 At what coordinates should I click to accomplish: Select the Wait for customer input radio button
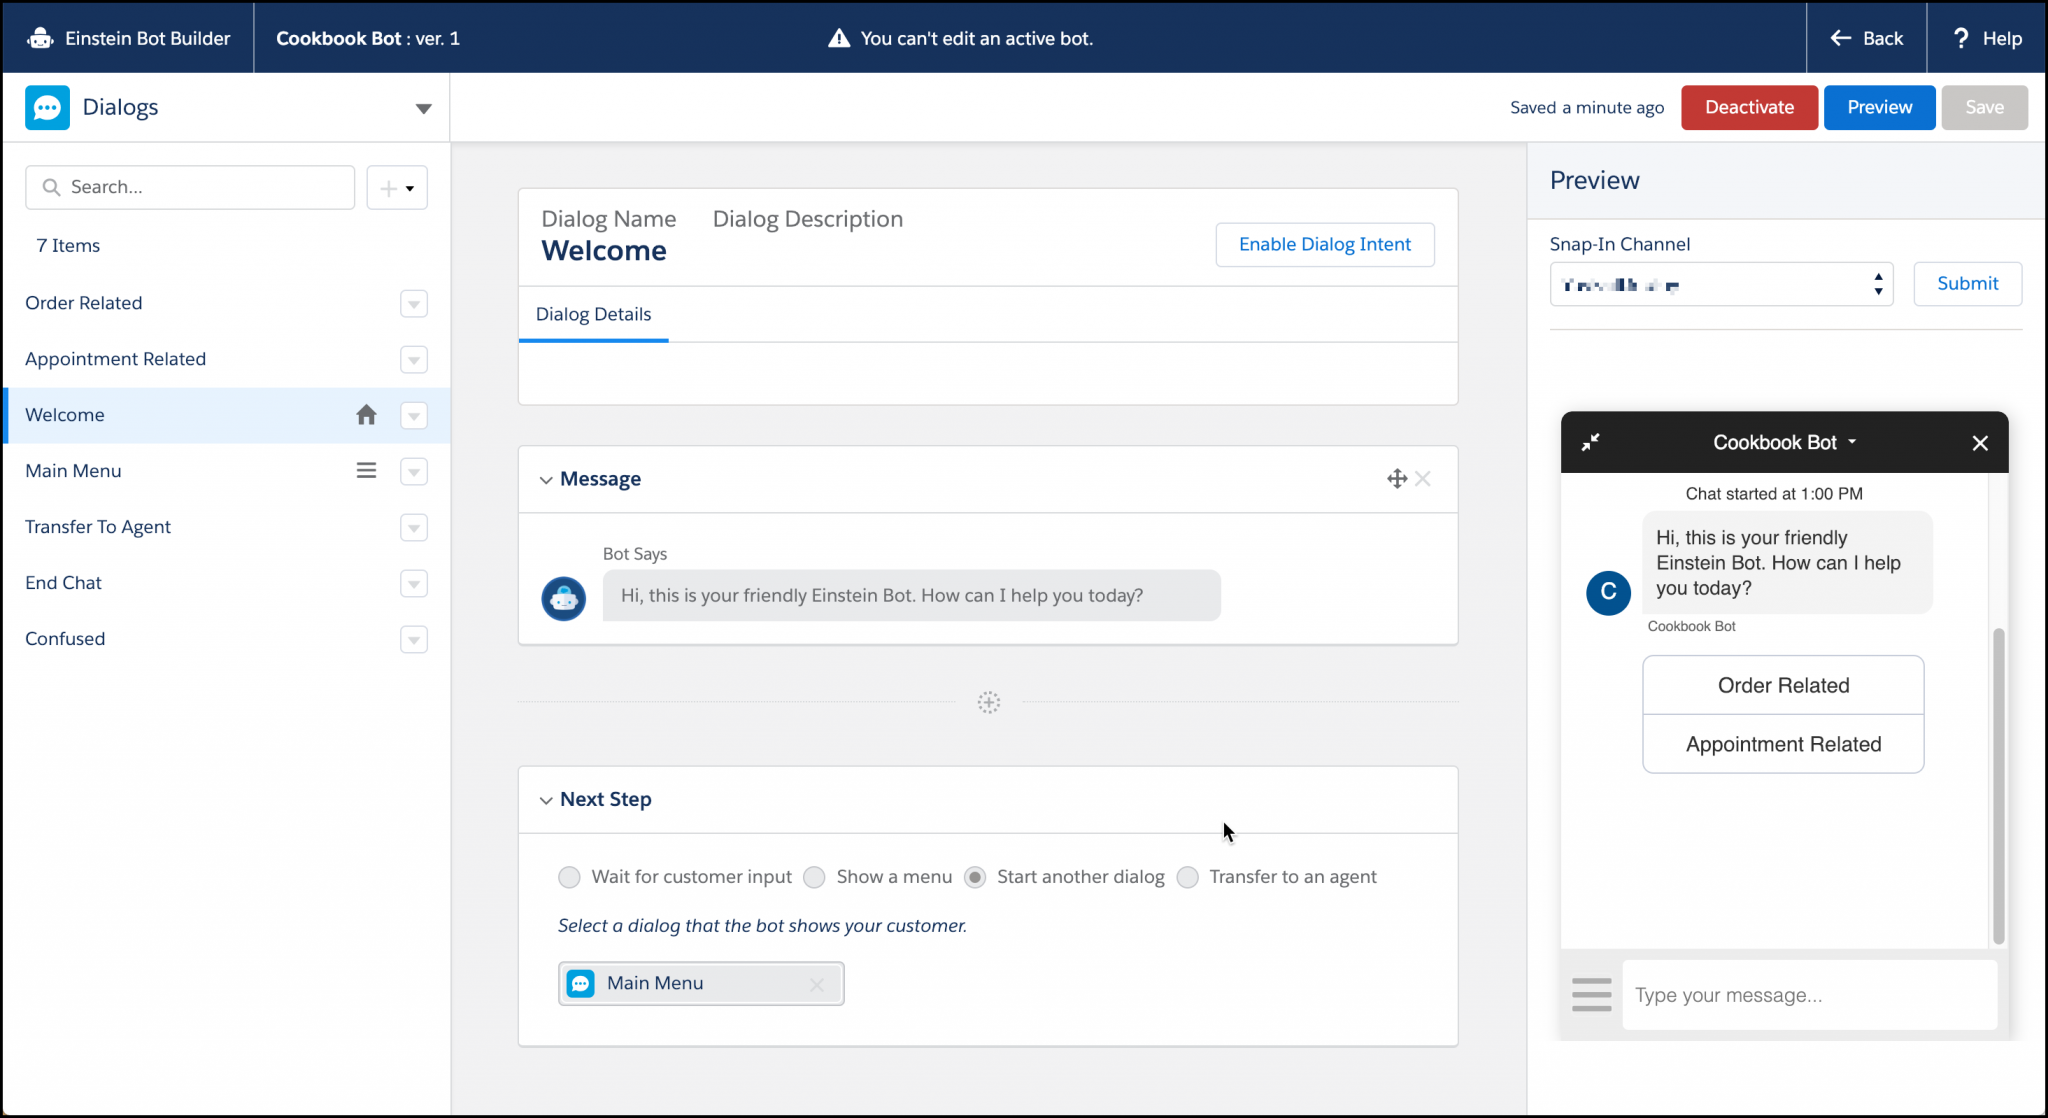pos(569,877)
